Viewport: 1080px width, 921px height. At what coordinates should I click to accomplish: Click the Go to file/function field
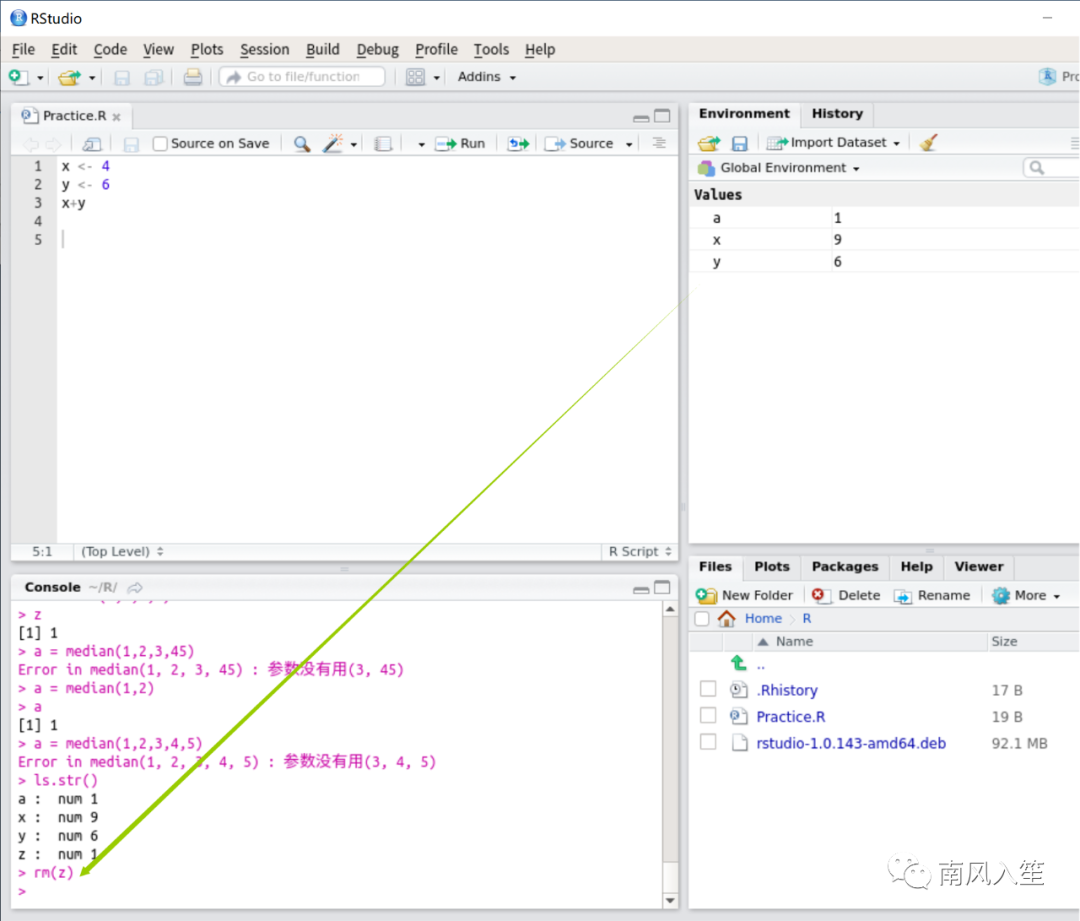tap(303, 77)
